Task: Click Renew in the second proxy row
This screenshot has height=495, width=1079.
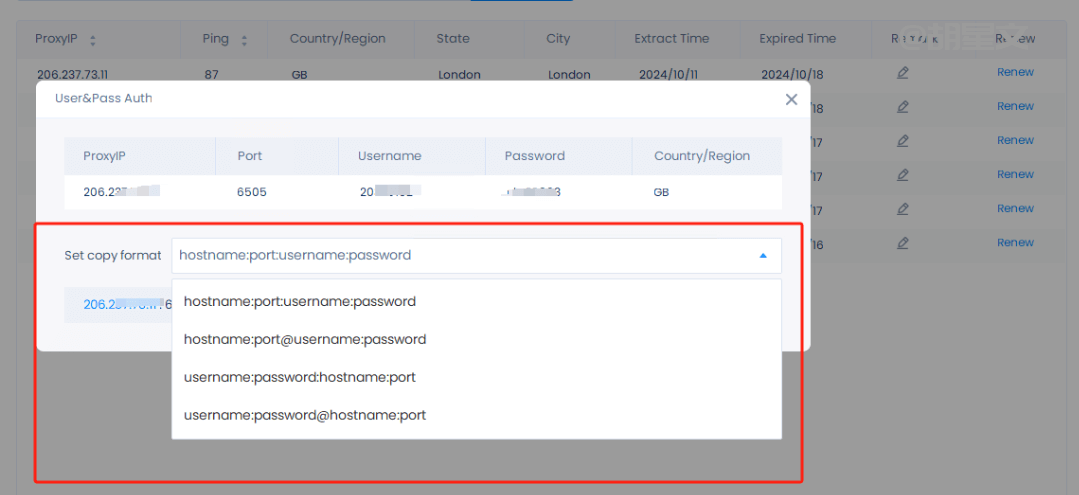Action: point(1015,106)
